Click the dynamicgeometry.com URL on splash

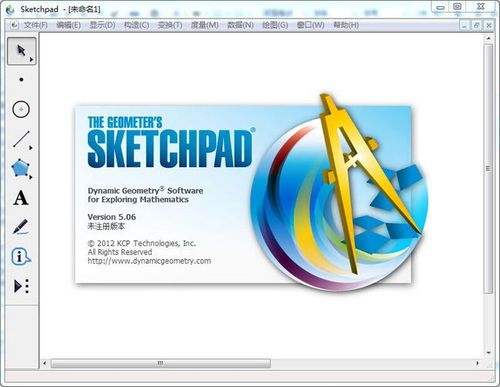point(149,261)
